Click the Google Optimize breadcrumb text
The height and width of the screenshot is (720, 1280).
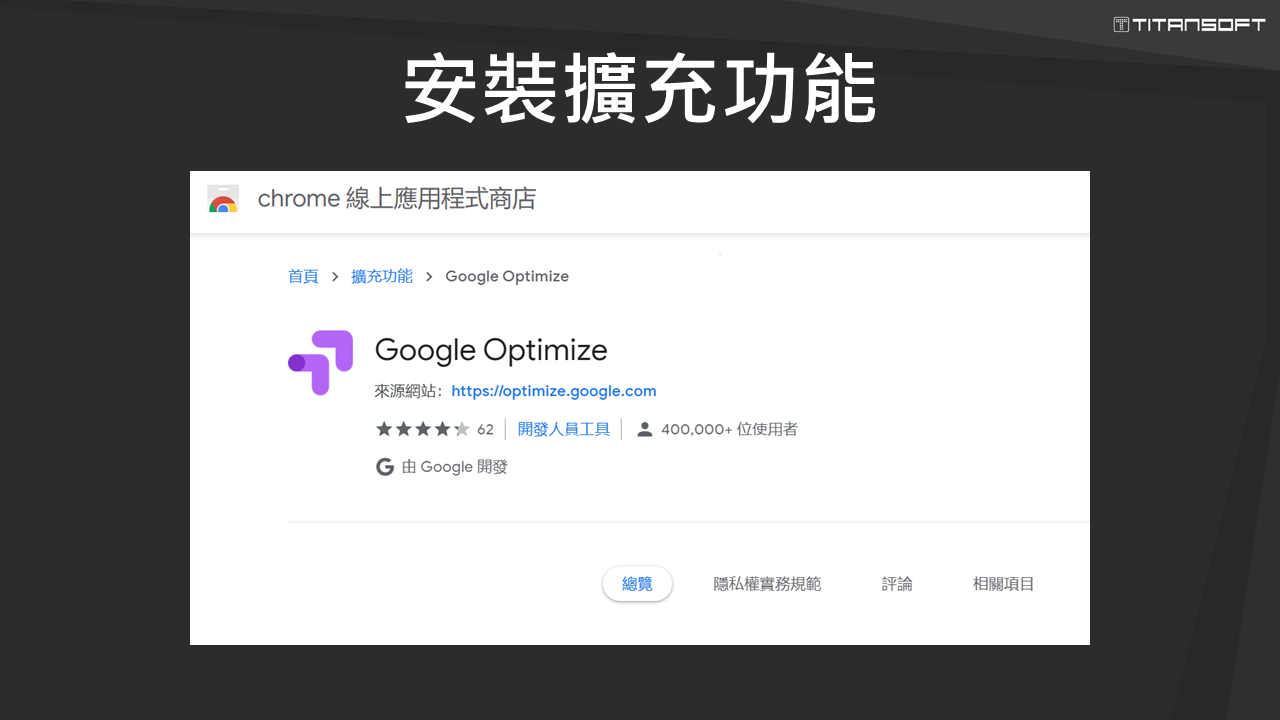click(507, 276)
